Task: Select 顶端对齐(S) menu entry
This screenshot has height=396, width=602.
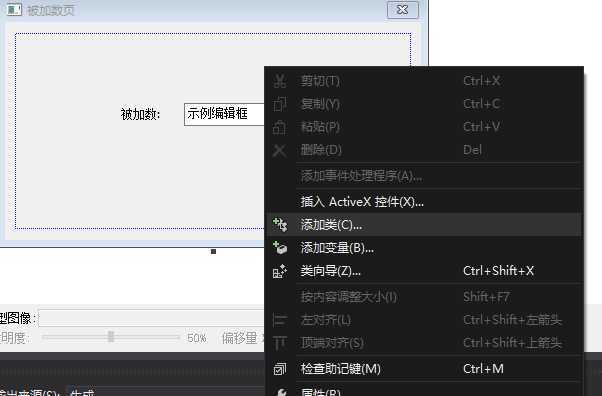Action: tap(424, 343)
